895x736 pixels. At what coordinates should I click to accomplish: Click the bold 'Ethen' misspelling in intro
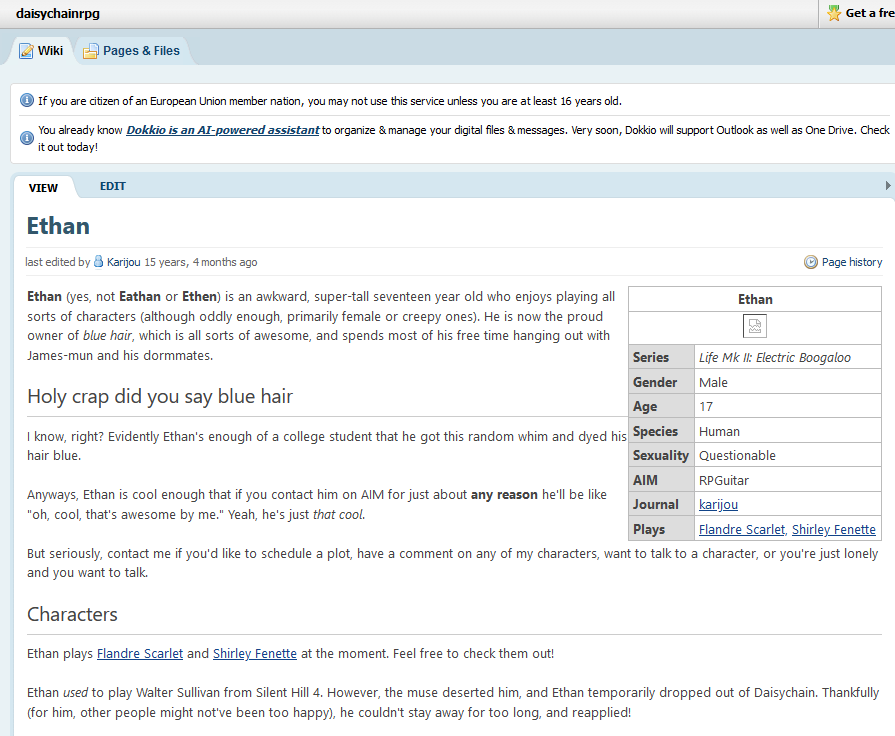(199, 297)
